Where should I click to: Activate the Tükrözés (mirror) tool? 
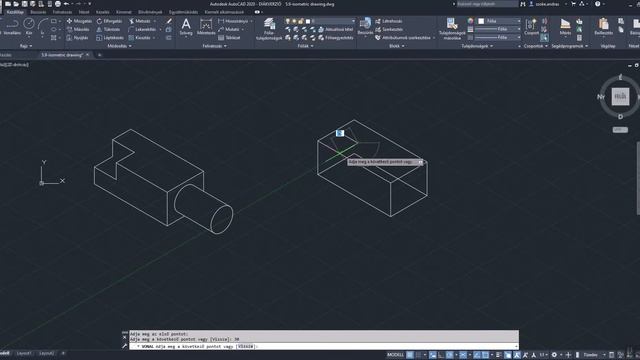(x=109, y=29)
